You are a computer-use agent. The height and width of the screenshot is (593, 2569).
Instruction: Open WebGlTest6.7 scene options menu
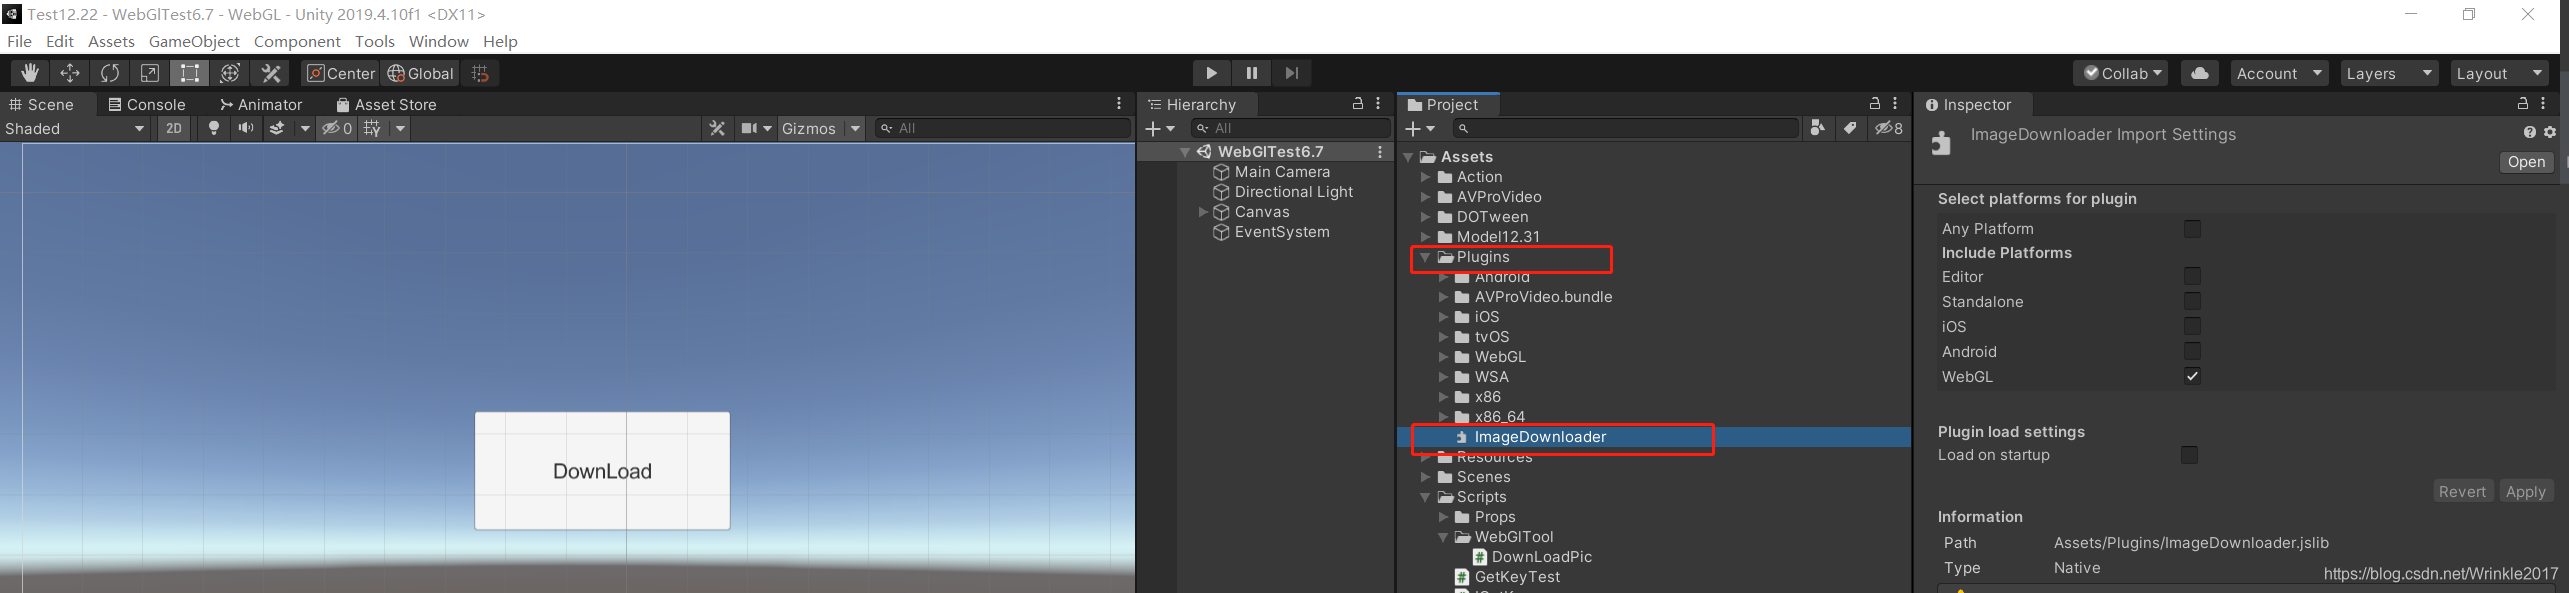click(1380, 152)
